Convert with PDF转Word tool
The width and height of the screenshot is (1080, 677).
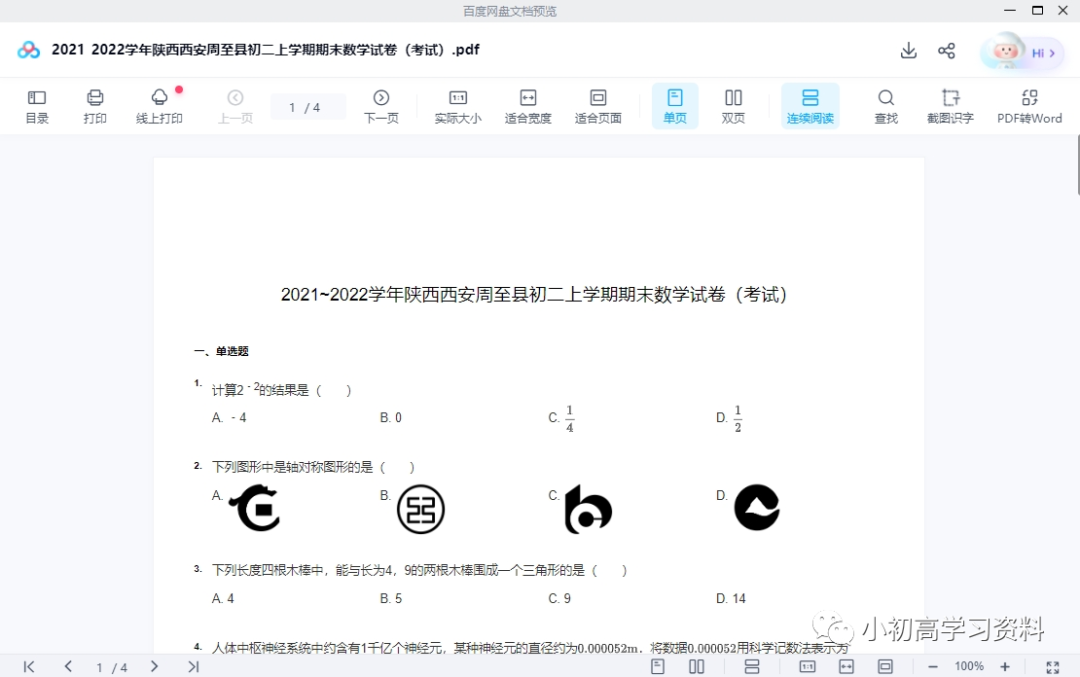(x=1030, y=107)
